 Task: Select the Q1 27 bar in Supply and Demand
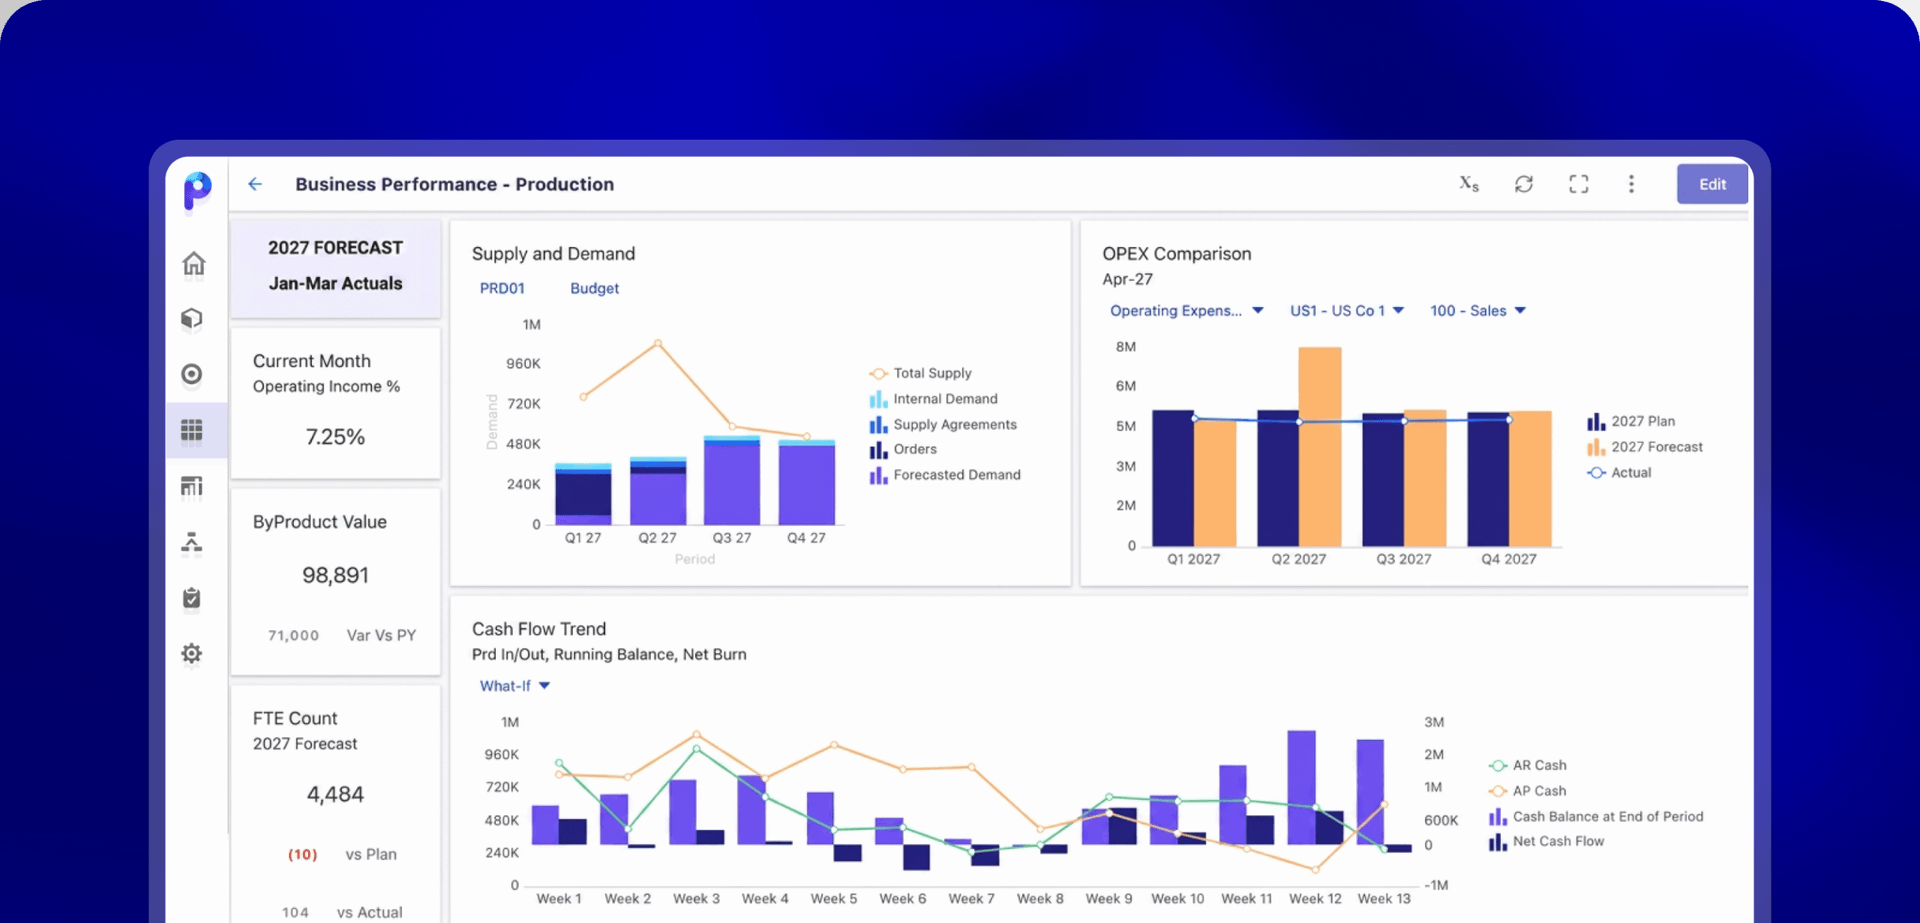coord(583,494)
